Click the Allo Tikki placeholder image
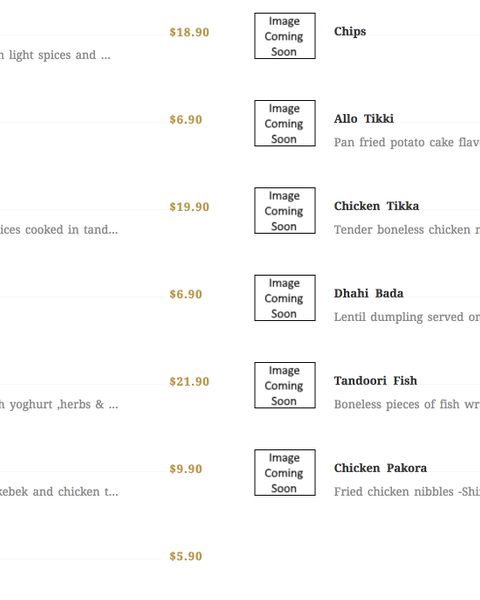This screenshot has width=480, height=600. [285, 123]
